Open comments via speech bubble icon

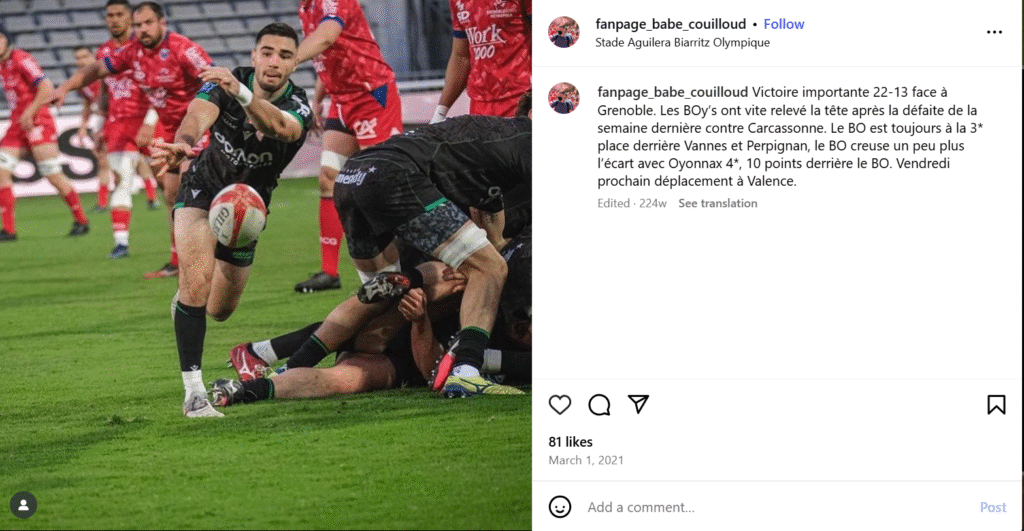[599, 405]
